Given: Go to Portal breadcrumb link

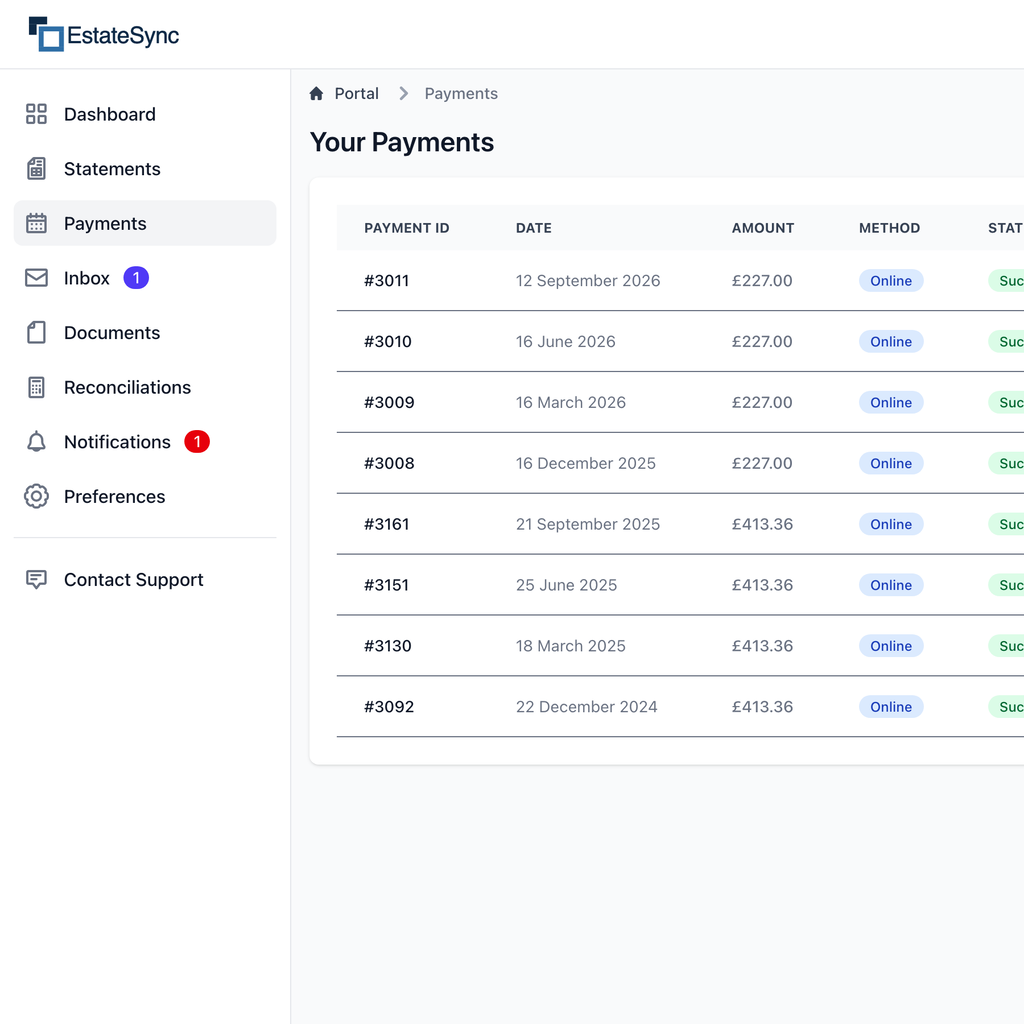Looking at the screenshot, I should point(356,93).
